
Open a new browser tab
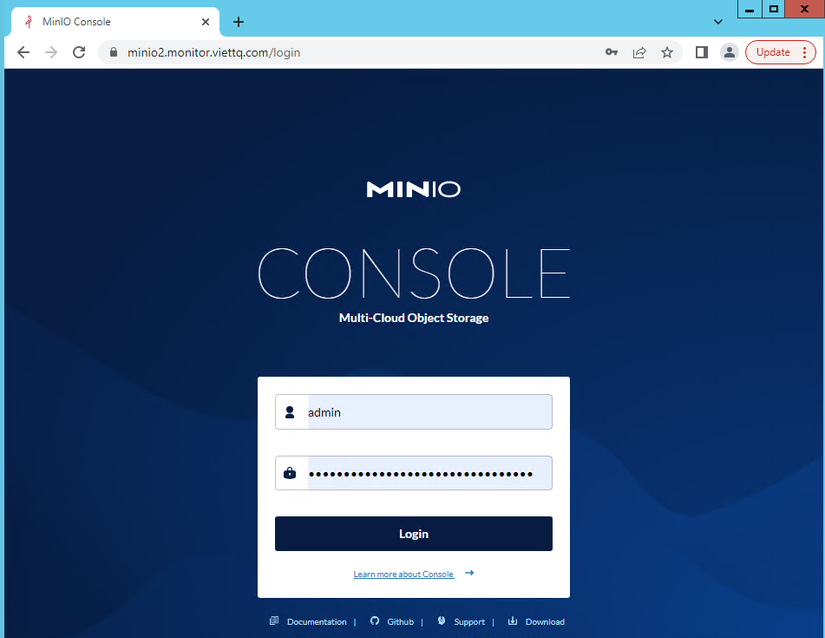tap(238, 22)
